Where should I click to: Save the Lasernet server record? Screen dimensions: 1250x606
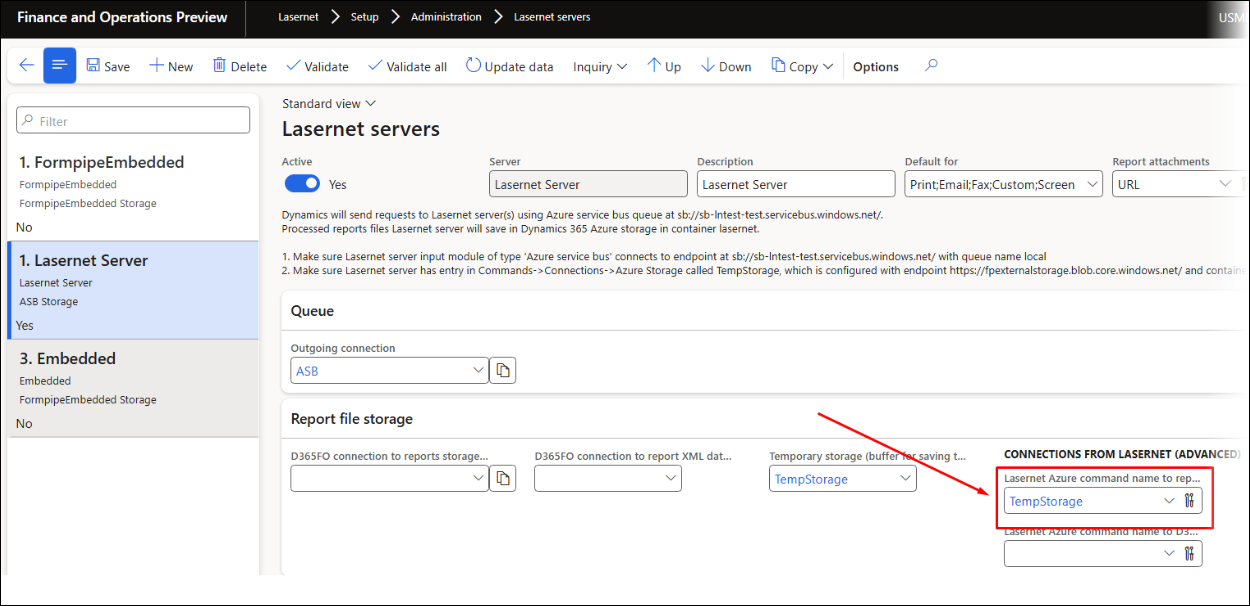click(108, 66)
